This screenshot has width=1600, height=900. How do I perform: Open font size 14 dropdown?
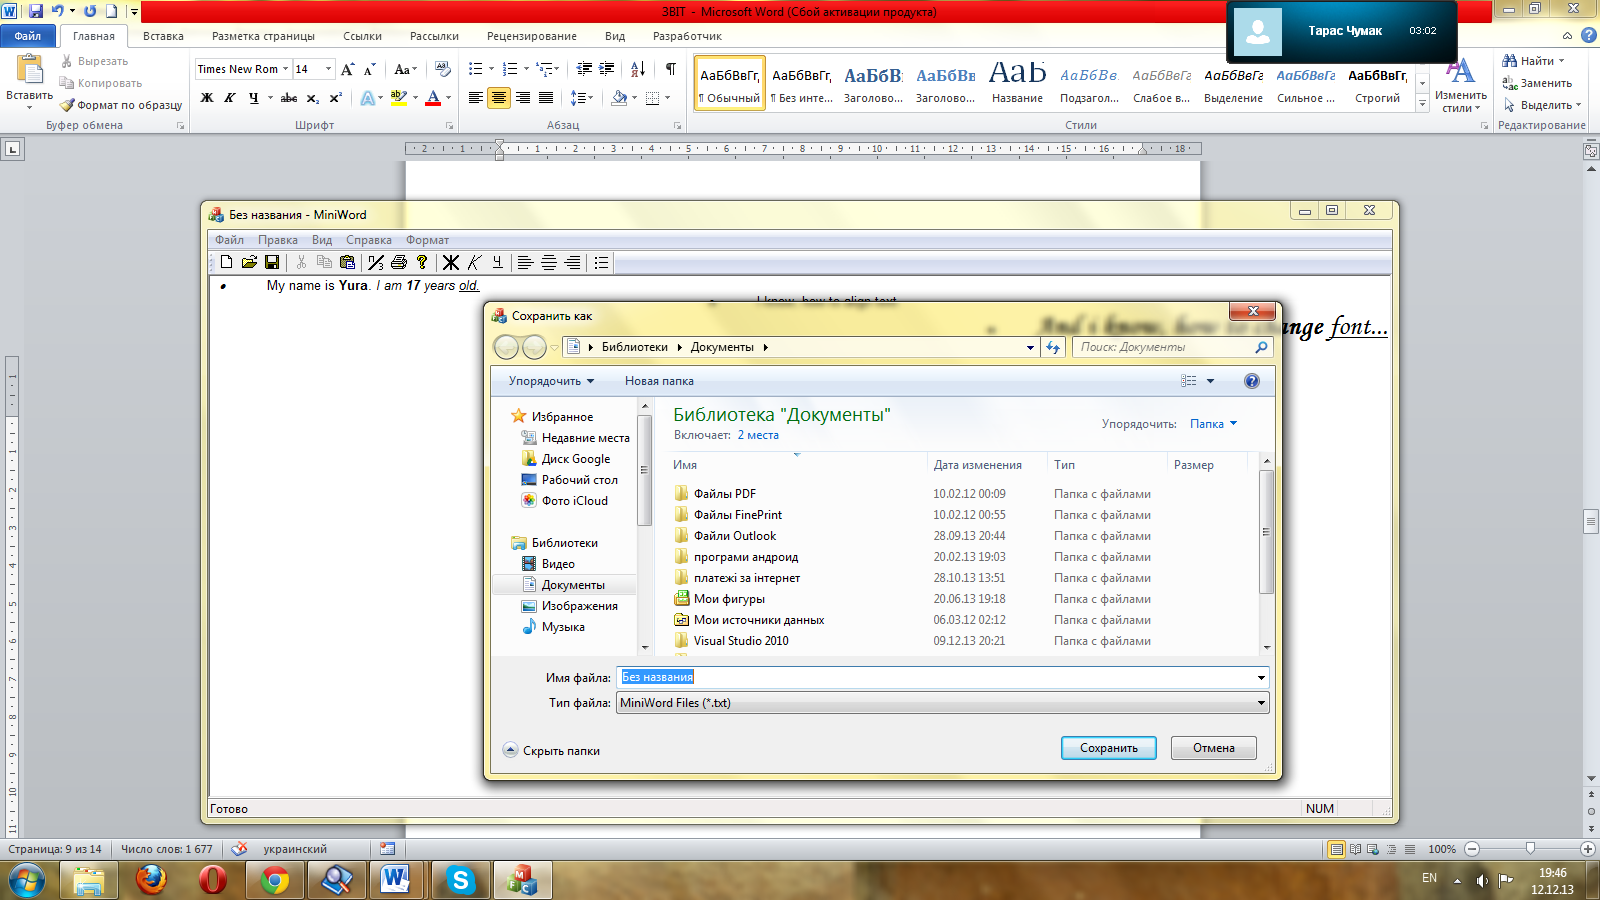tap(328, 69)
